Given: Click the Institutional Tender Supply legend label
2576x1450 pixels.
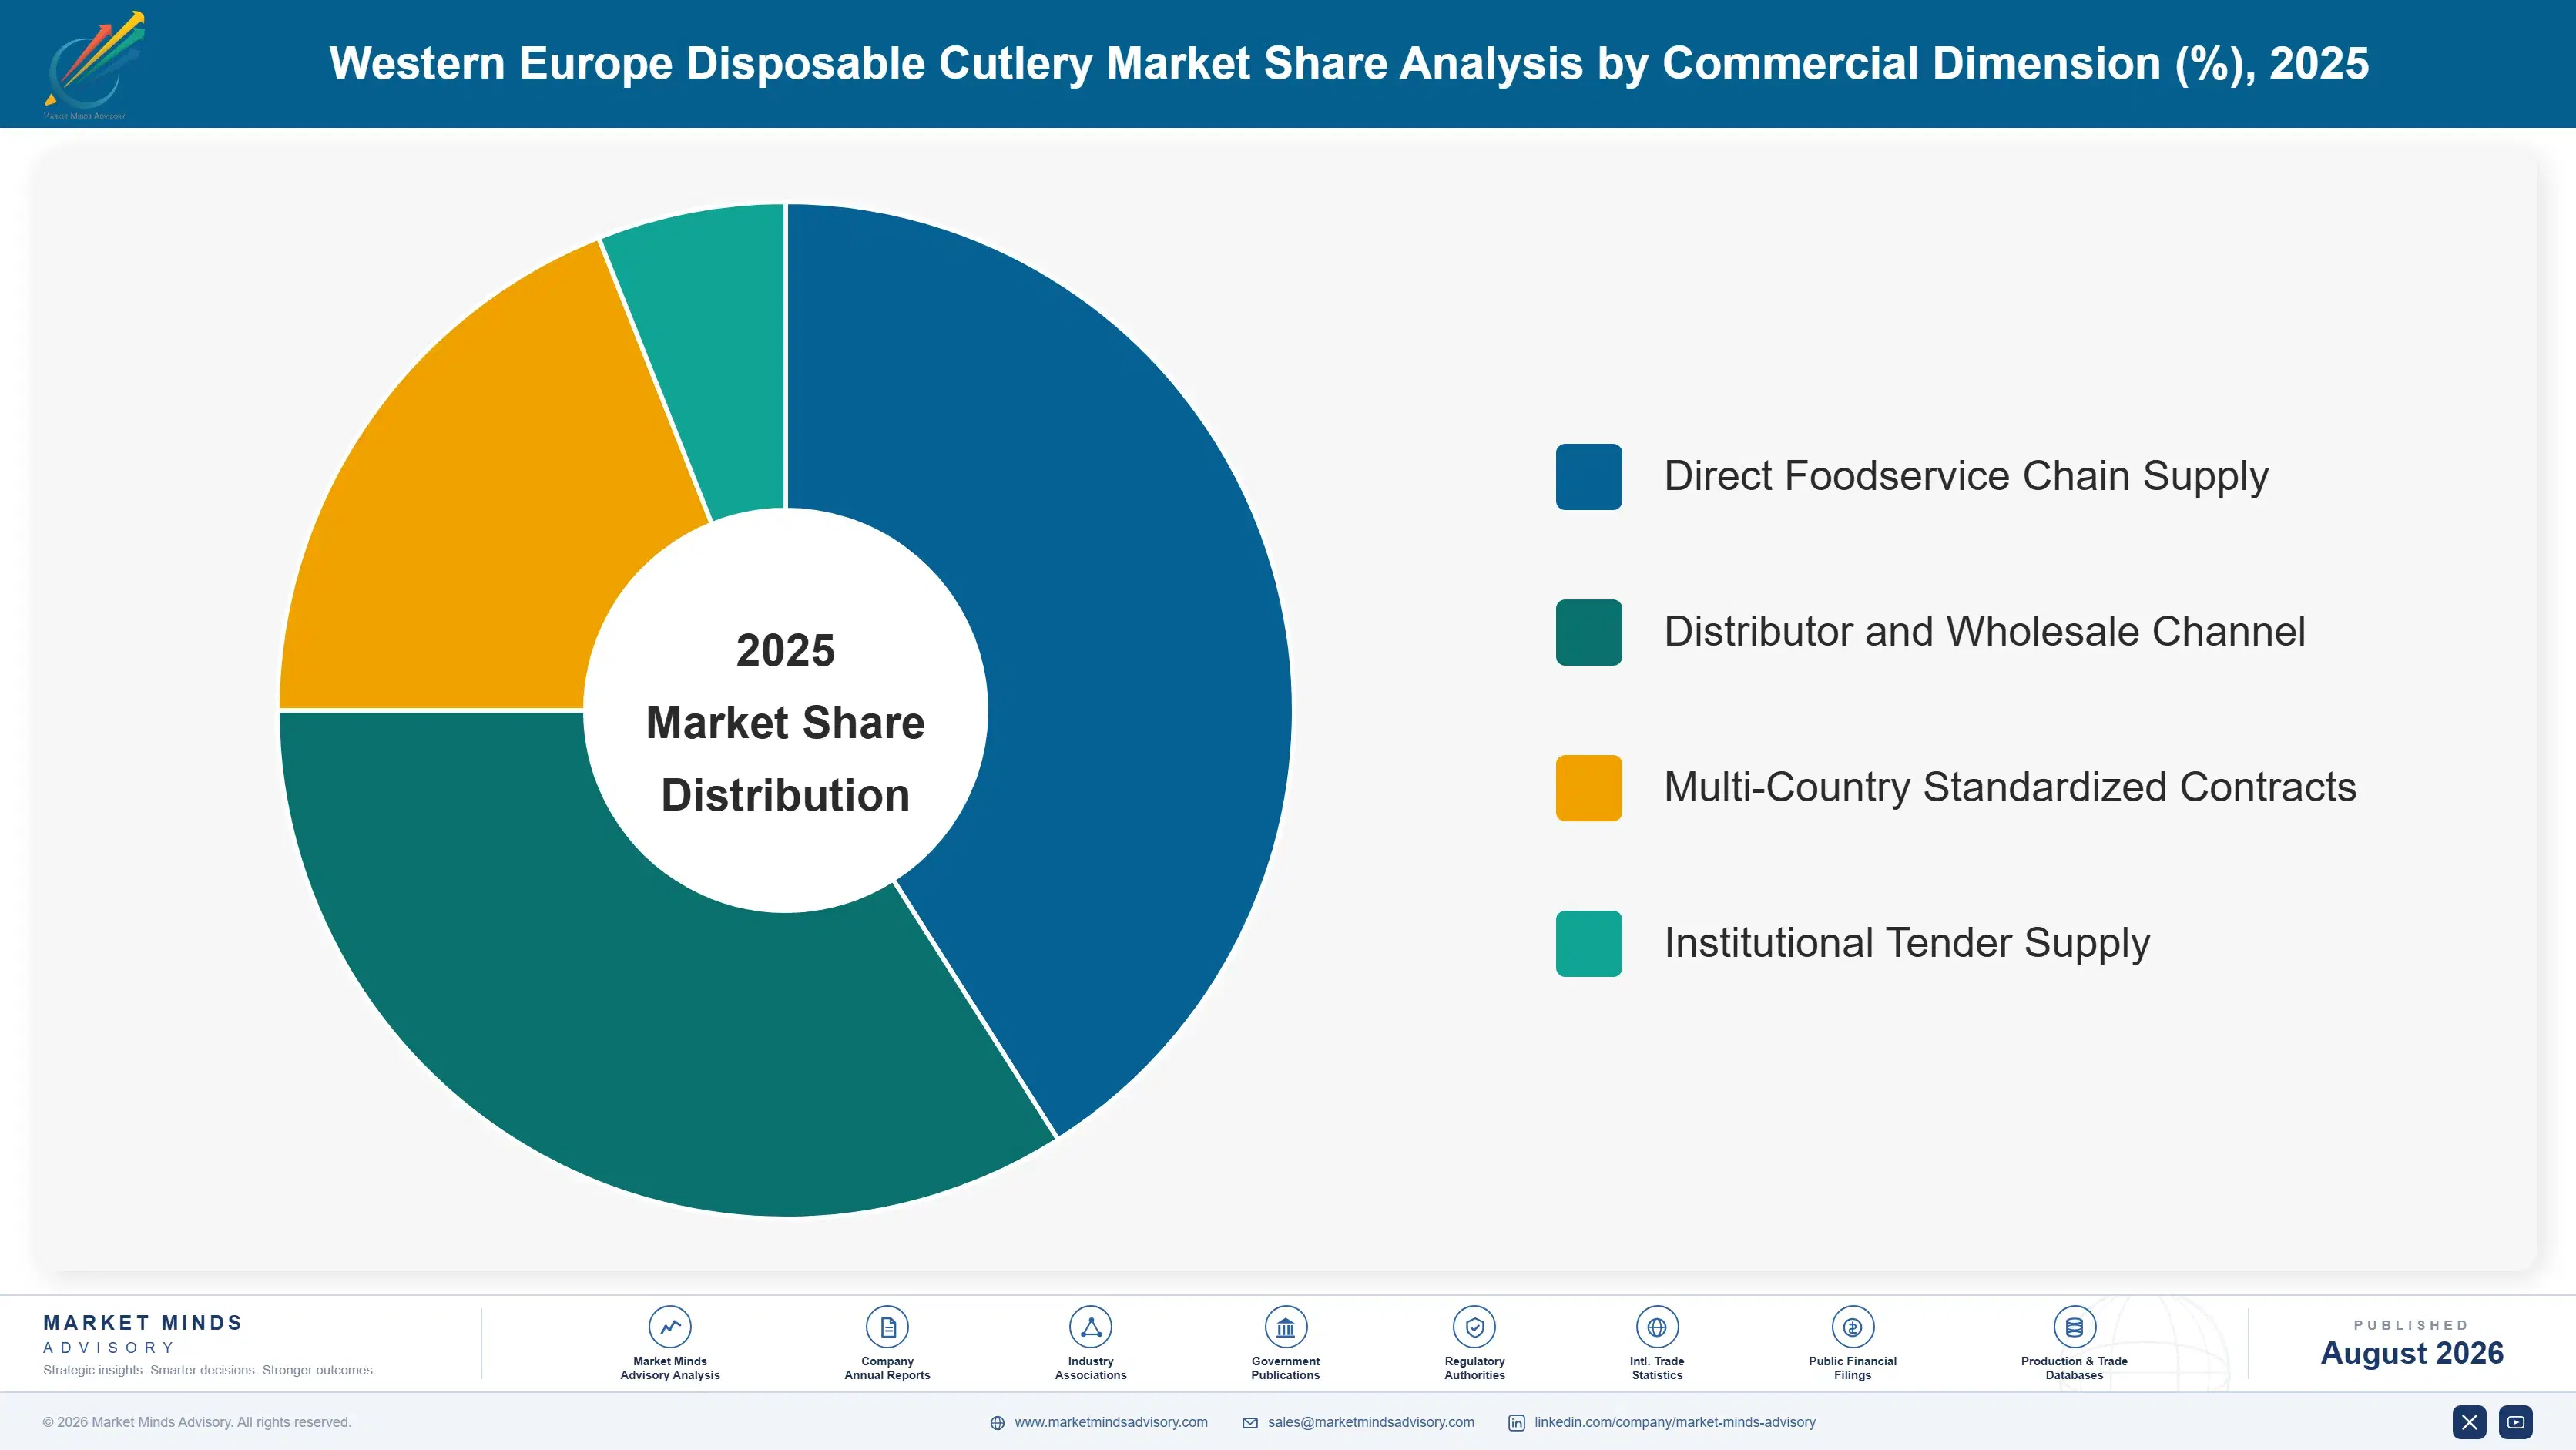Looking at the screenshot, I should tap(1906, 943).
